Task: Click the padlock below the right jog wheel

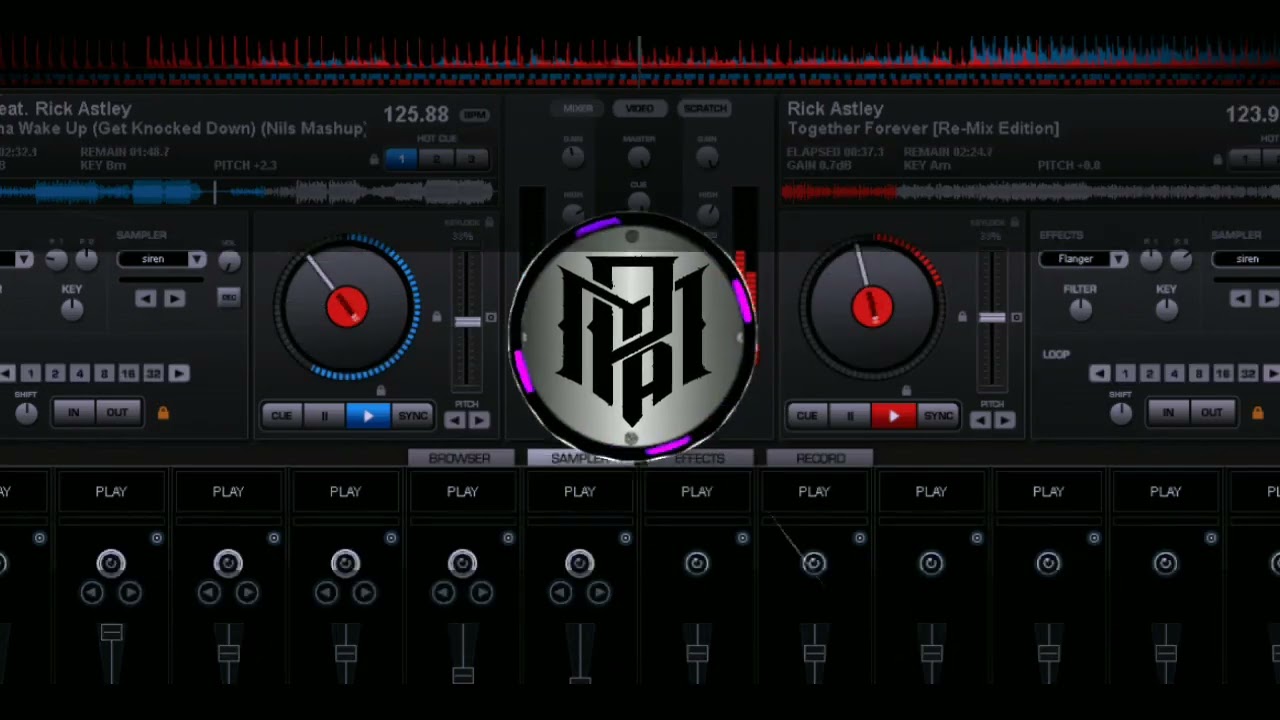Action: click(906, 391)
